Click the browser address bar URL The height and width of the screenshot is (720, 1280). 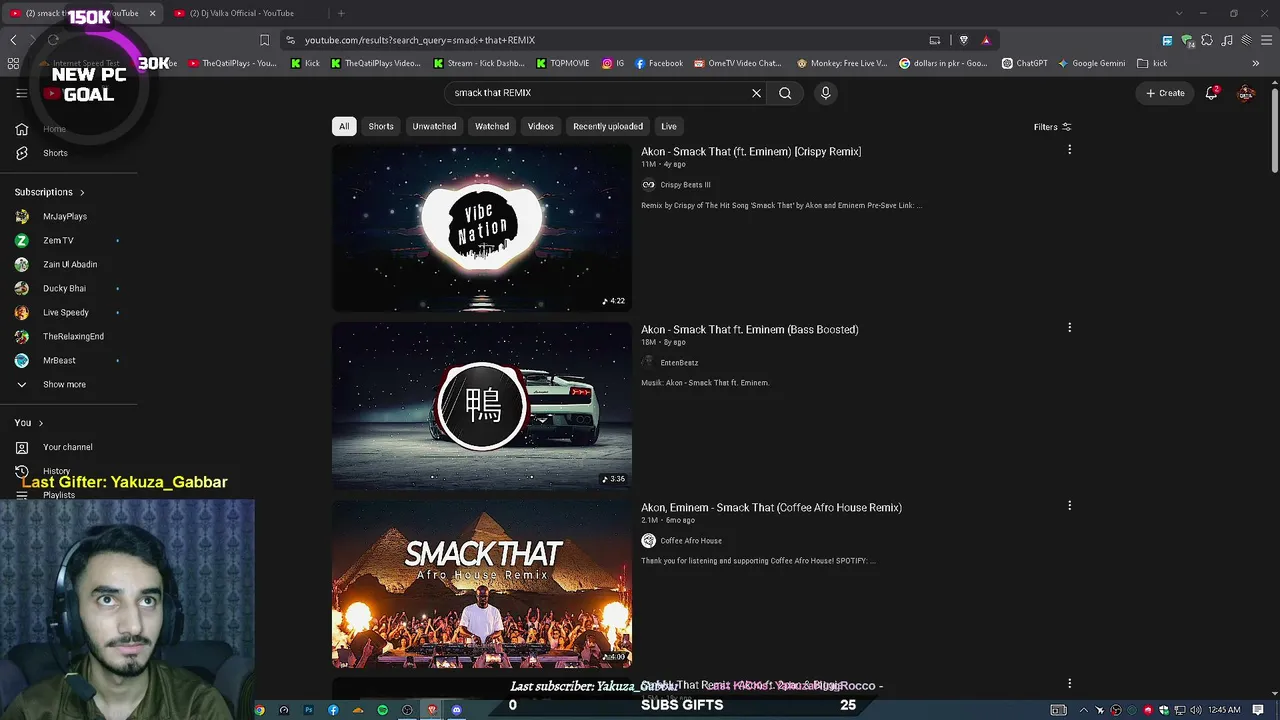pyautogui.click(x=420, y=40)
